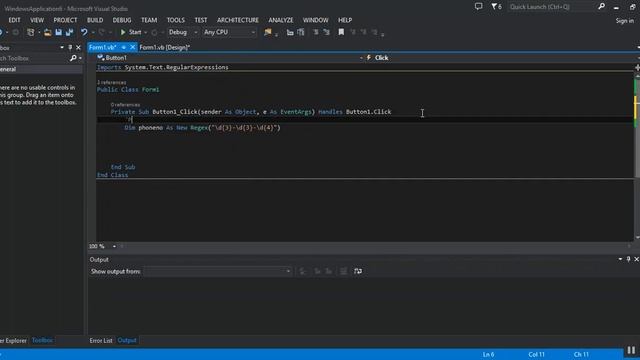Viewport: 640px width, 360px height.
Task: Close the Output panel
Action: pyautogui.click(x=636, y=259)
